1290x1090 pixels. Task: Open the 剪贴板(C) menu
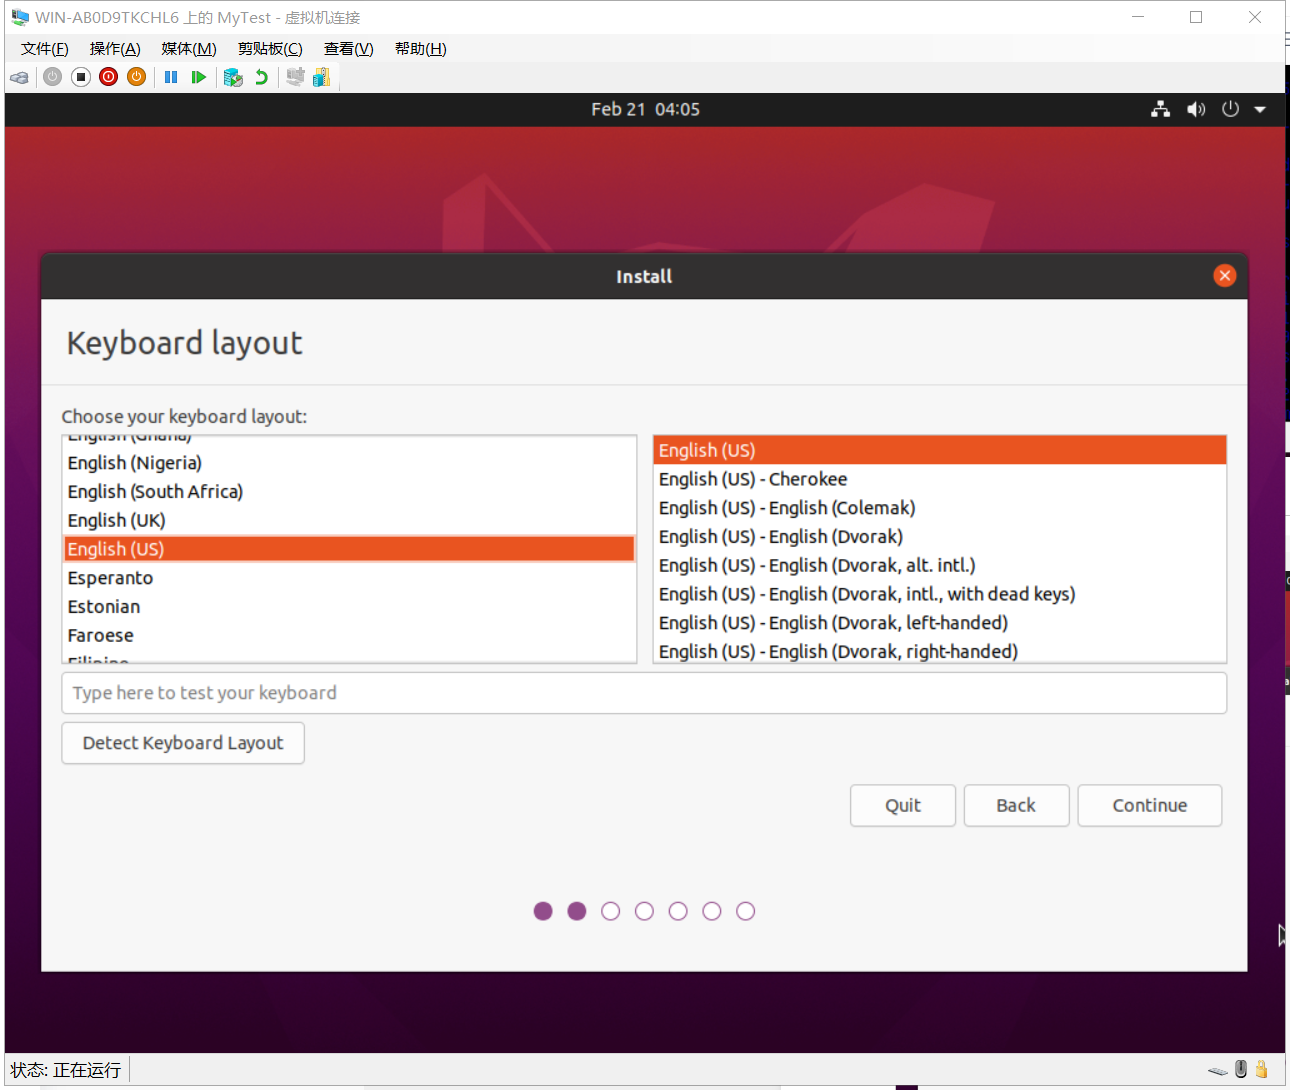click(x=270, y=49)
